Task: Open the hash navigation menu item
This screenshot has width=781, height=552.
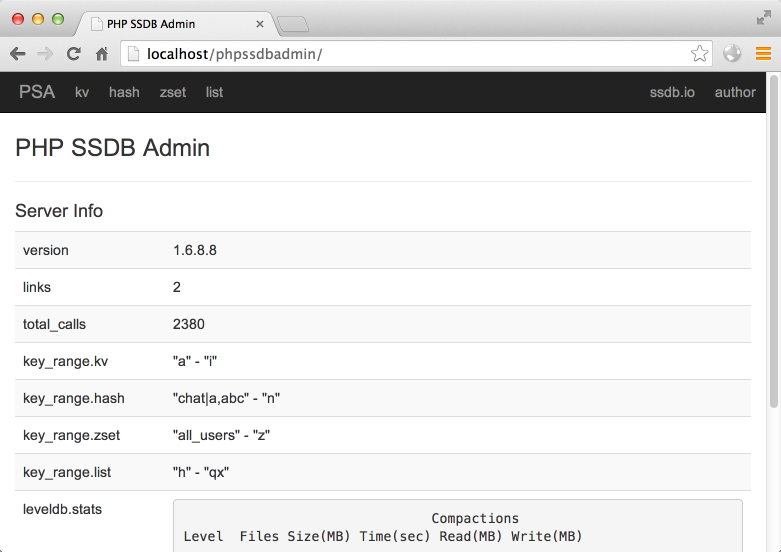Action: 124,92
